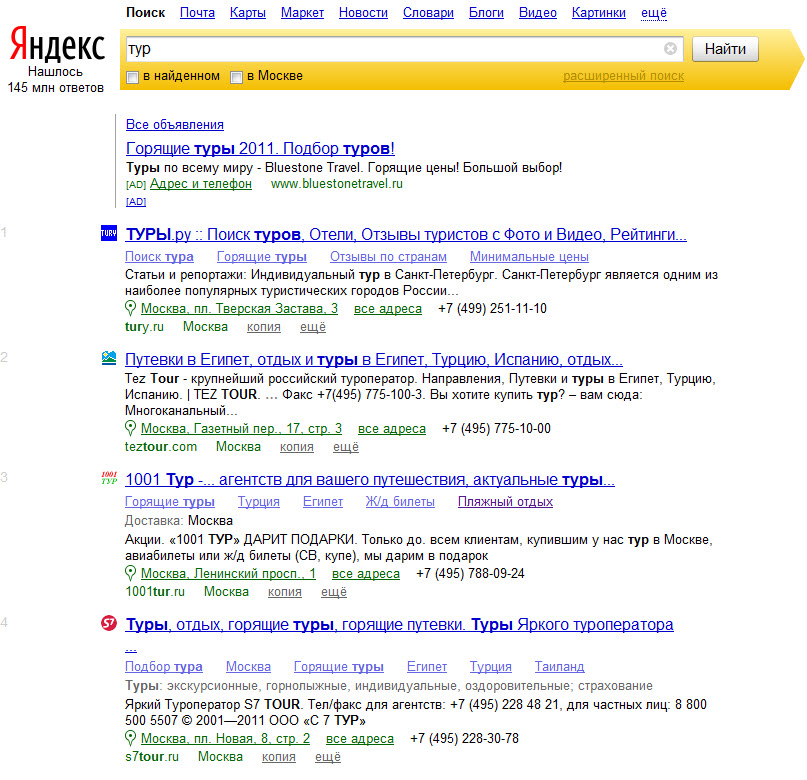Open 'Подбор тура' sitelink under S7 Tour
Screen dimensions: 807x780
click(x=164, y=667)
